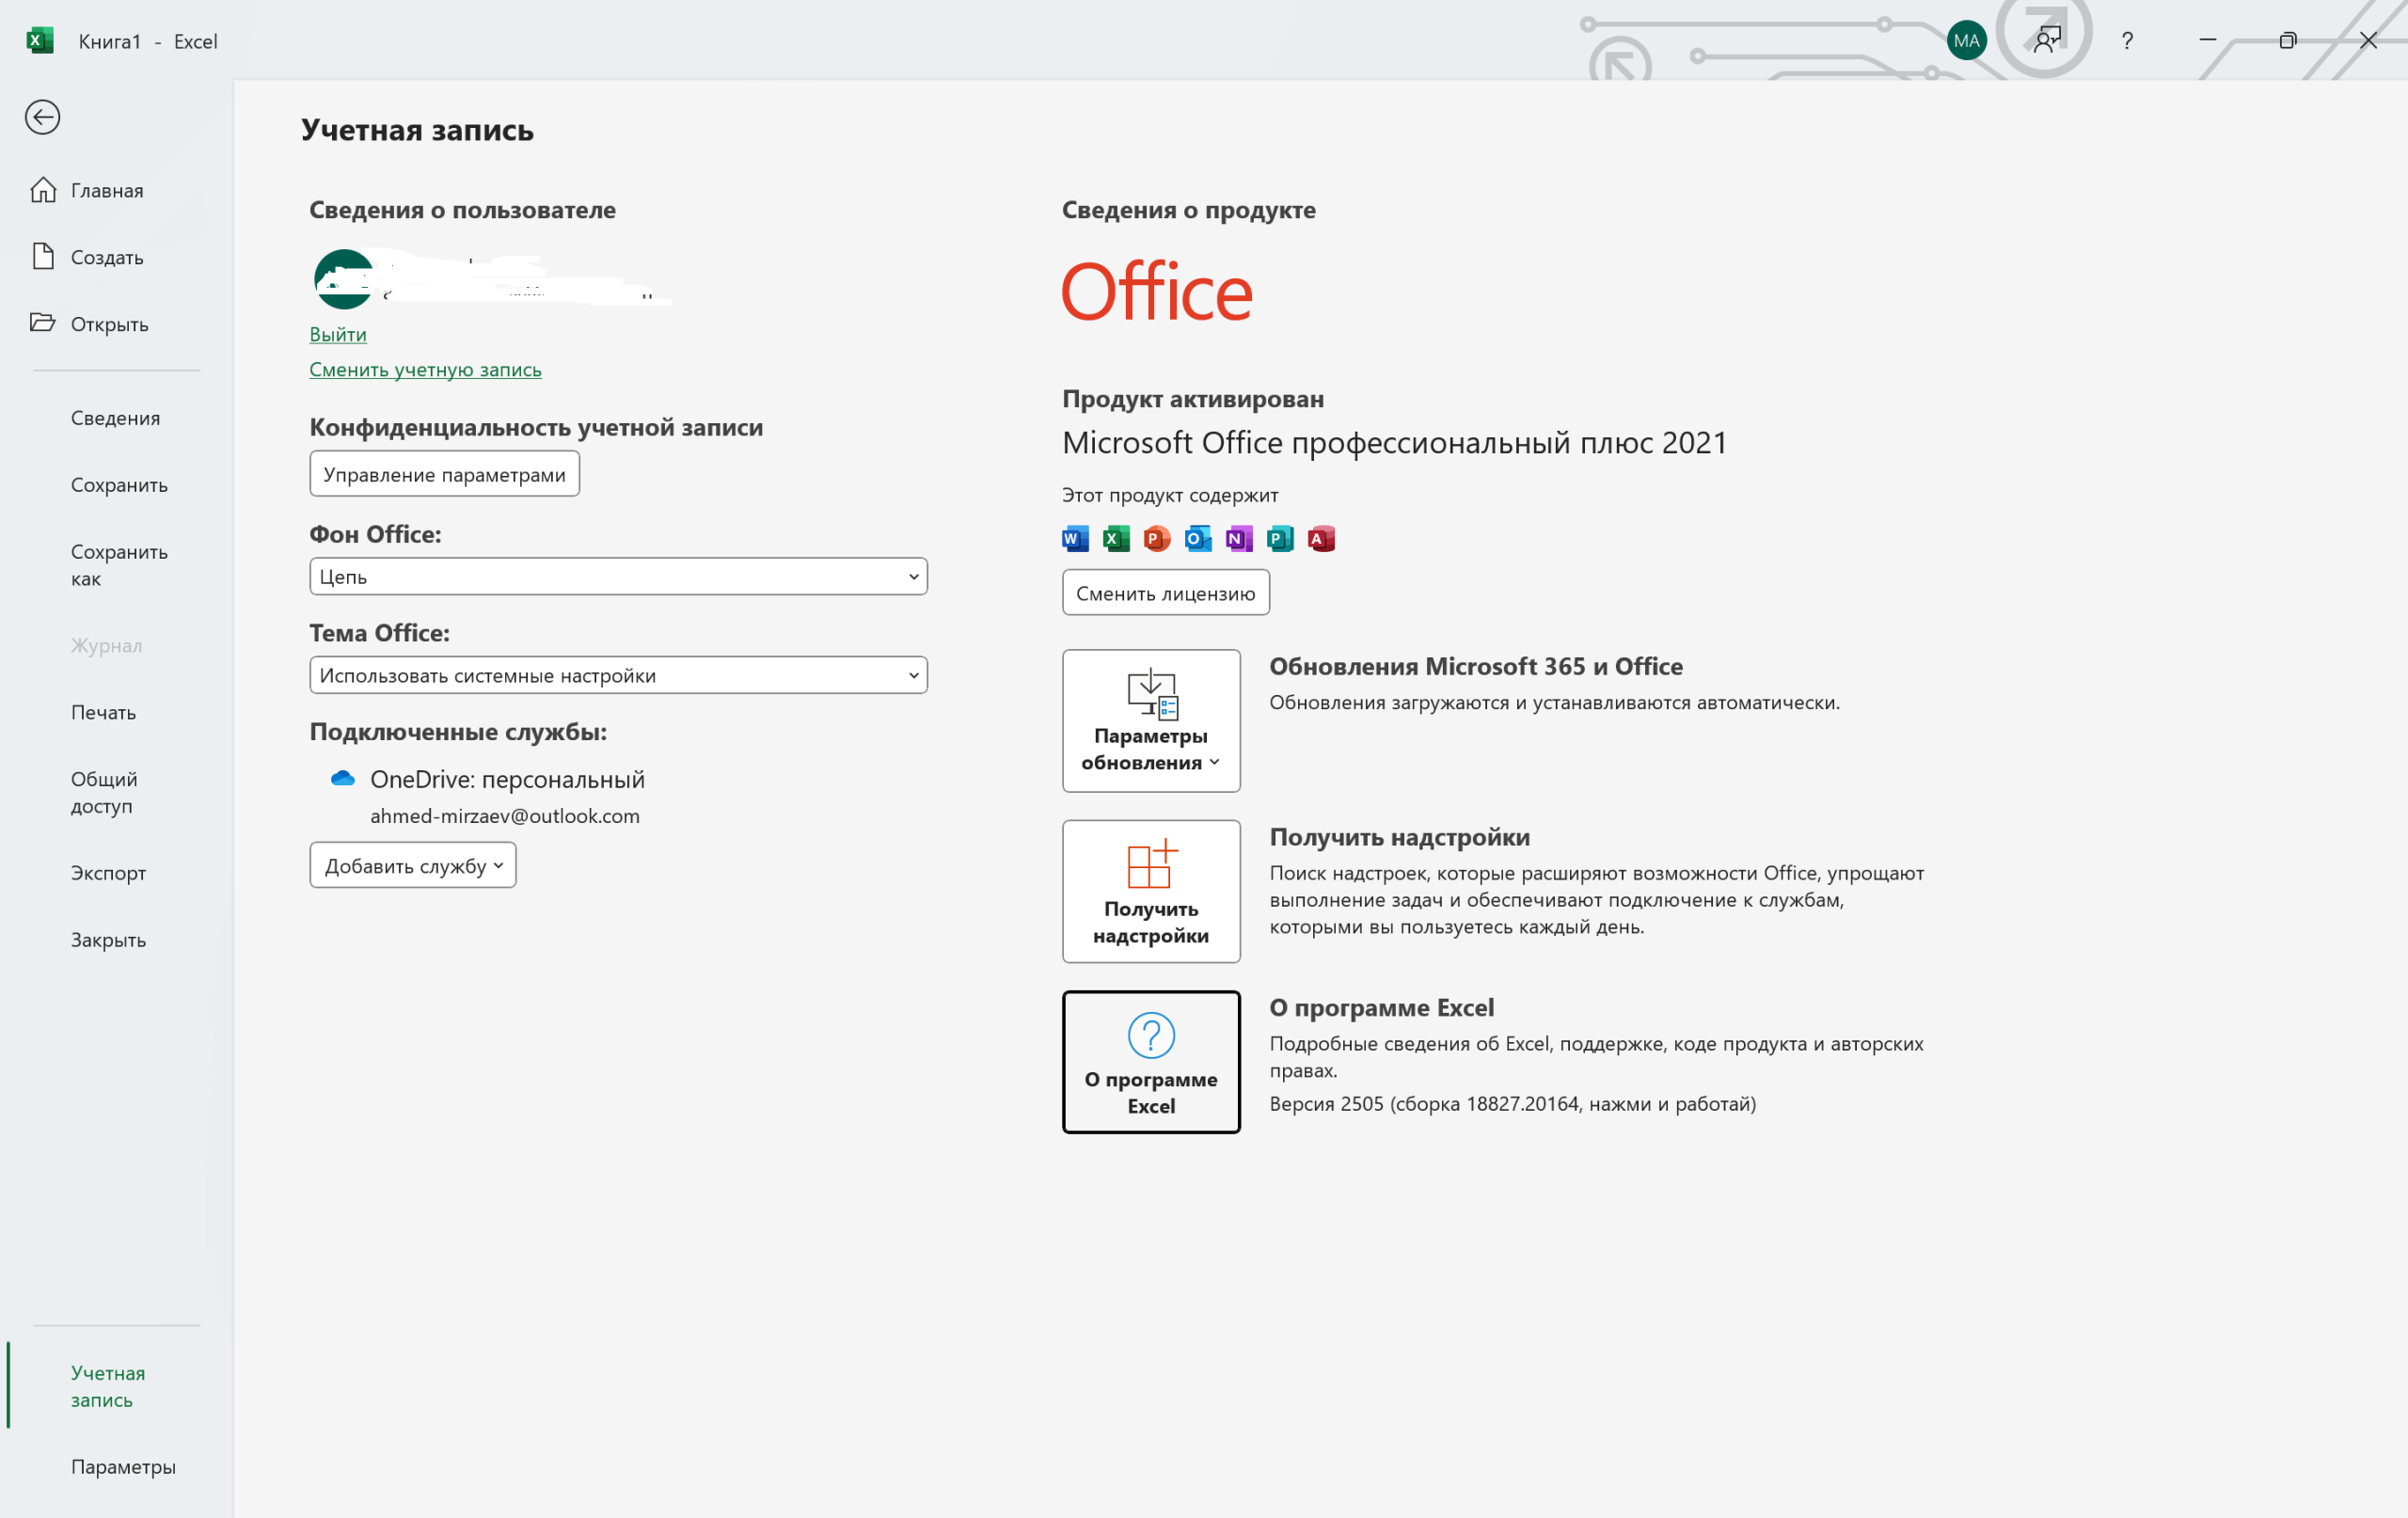Viewport: 2408px width, 1518px height.
Task: Click the Управление параметрами button
Action: [x=445, y=474]
